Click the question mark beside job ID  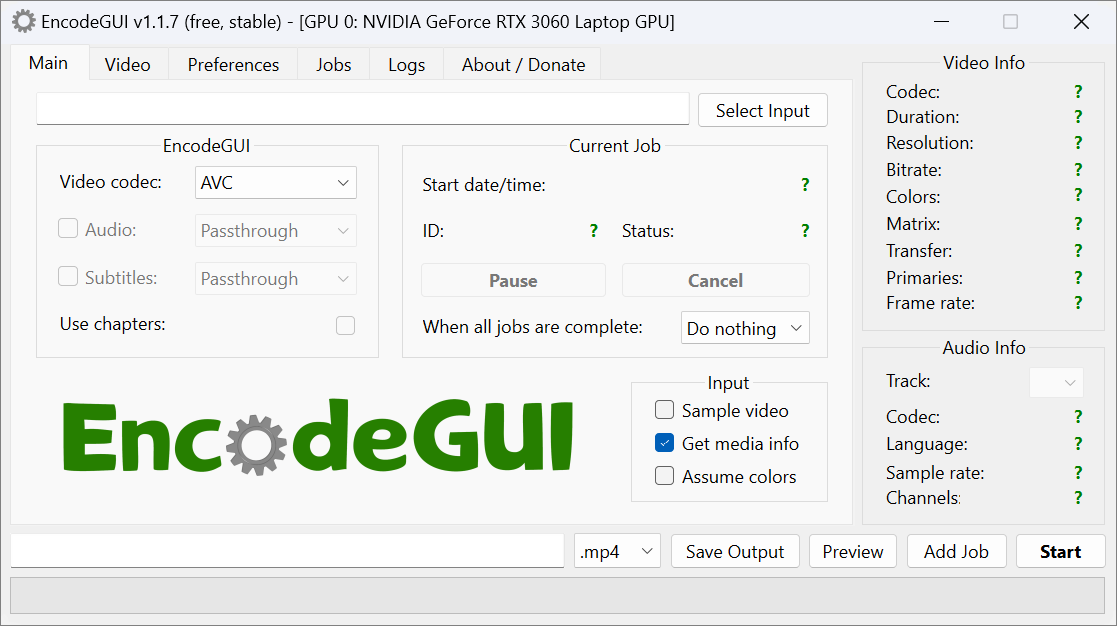point(593,231)
